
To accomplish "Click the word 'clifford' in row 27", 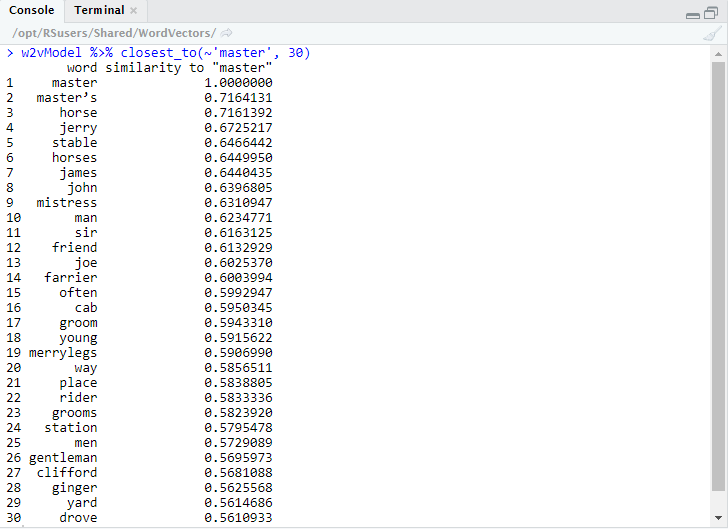I will [67, 473].
